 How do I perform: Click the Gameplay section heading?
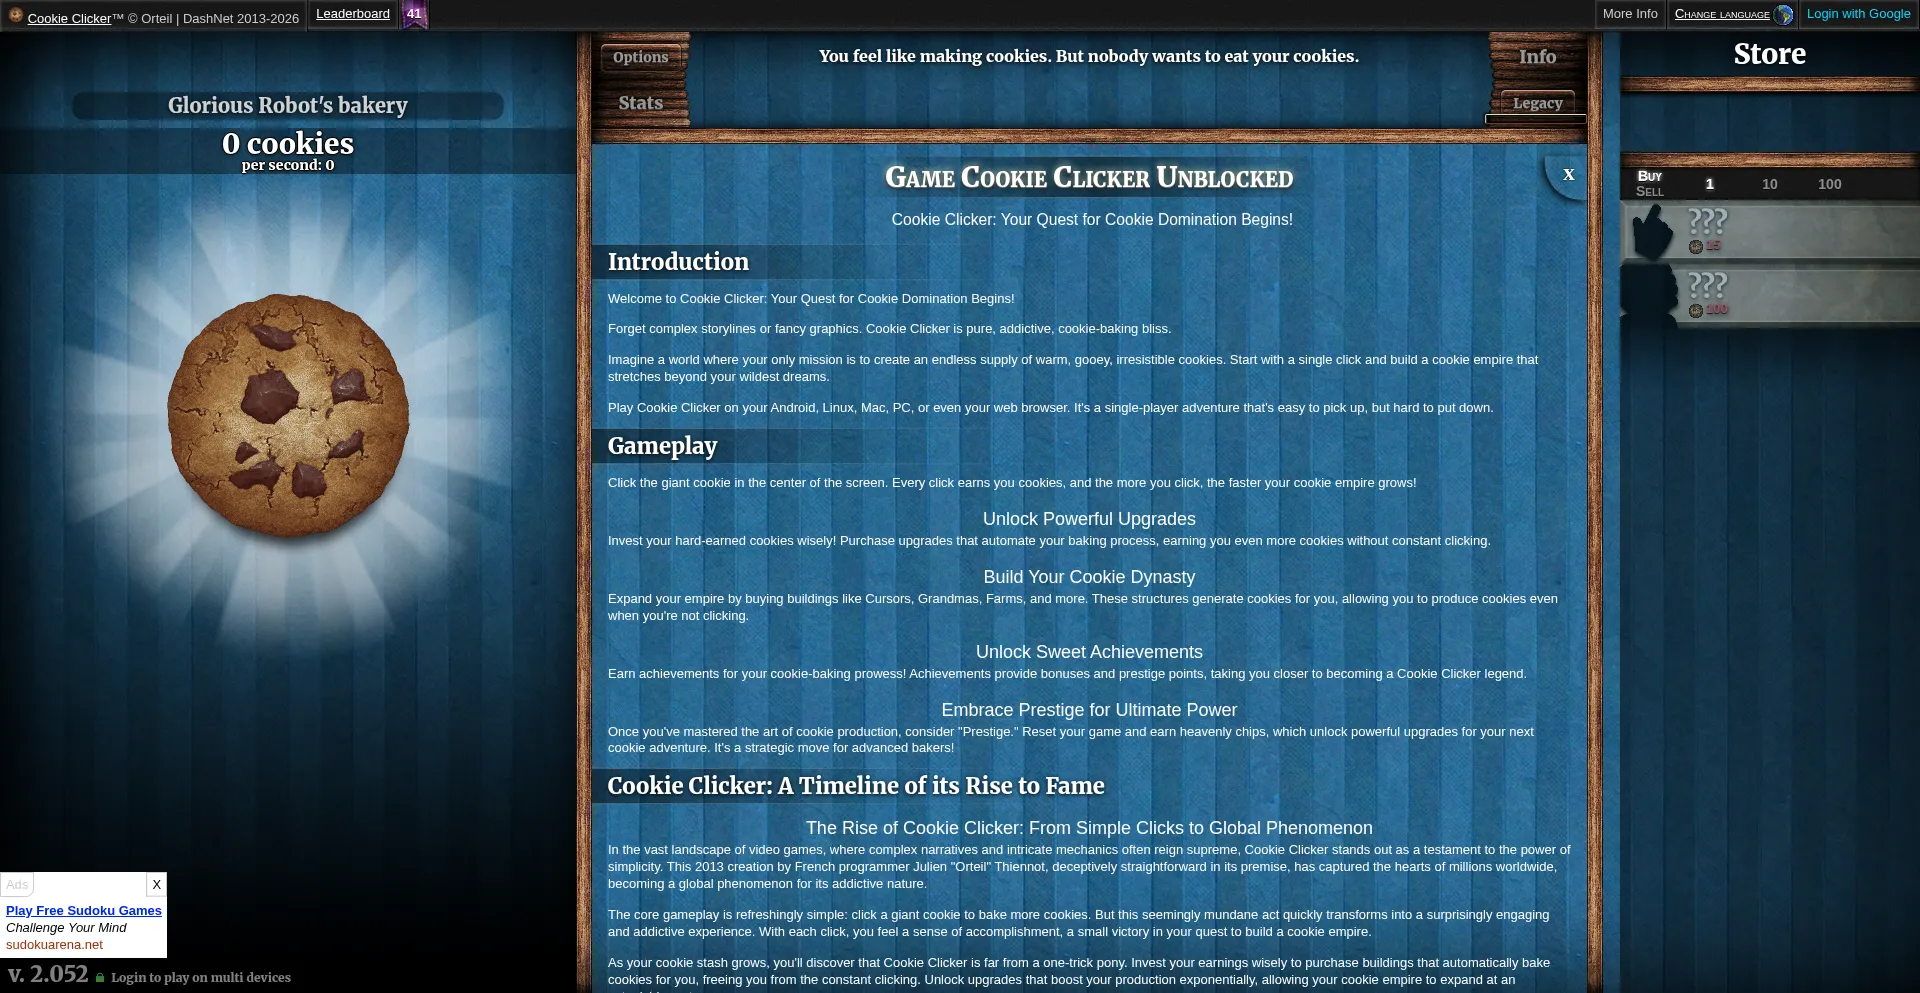[662, 446]
